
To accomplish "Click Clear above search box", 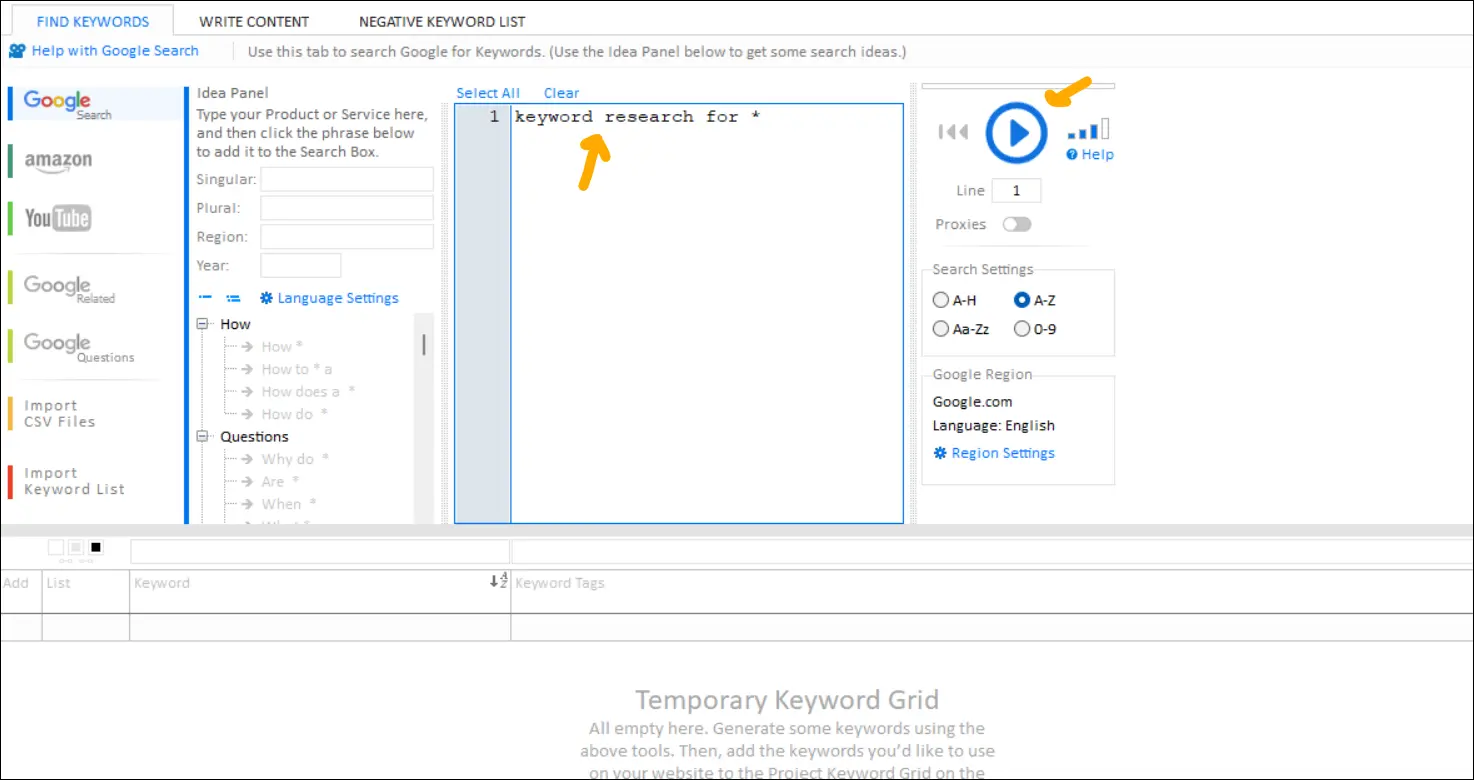I will pyautogui.click(x=561, y=93).
